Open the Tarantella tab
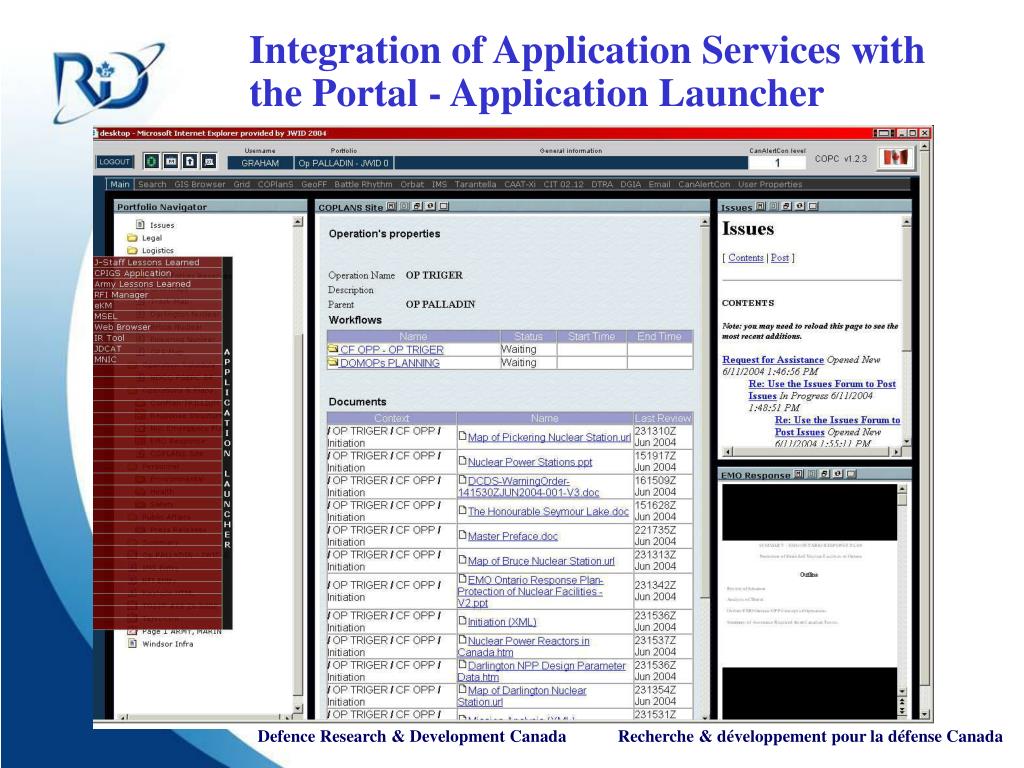 pyautogui.click(x=475, y=184)
